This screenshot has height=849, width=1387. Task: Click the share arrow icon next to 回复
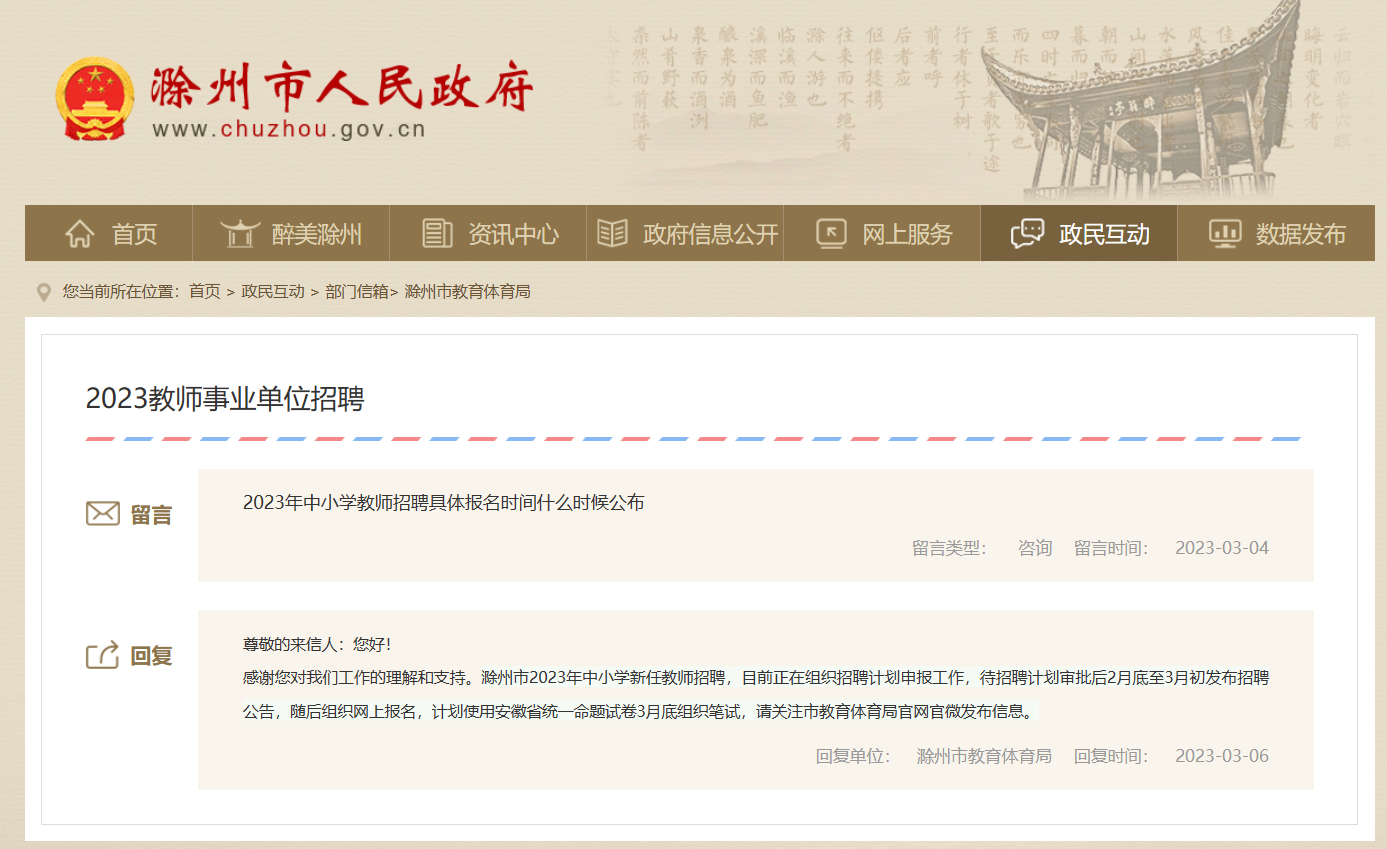(103, 656)
